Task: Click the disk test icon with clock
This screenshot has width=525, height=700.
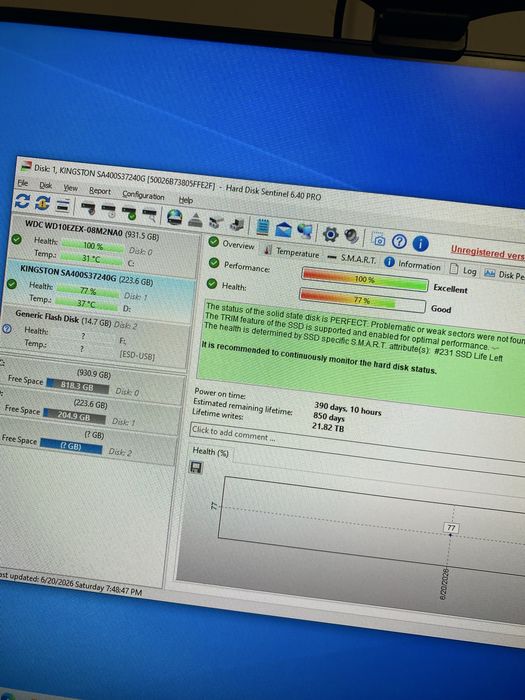Action: coord(108,211)
